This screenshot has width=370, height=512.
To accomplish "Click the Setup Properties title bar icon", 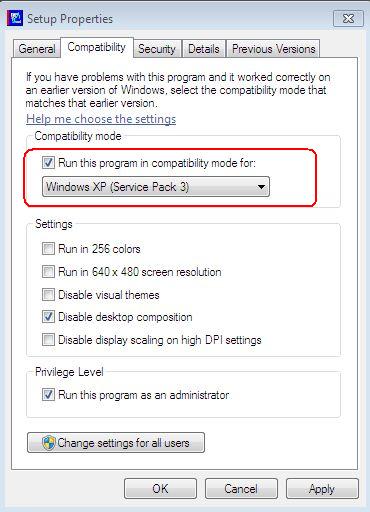I will [14, 18].
